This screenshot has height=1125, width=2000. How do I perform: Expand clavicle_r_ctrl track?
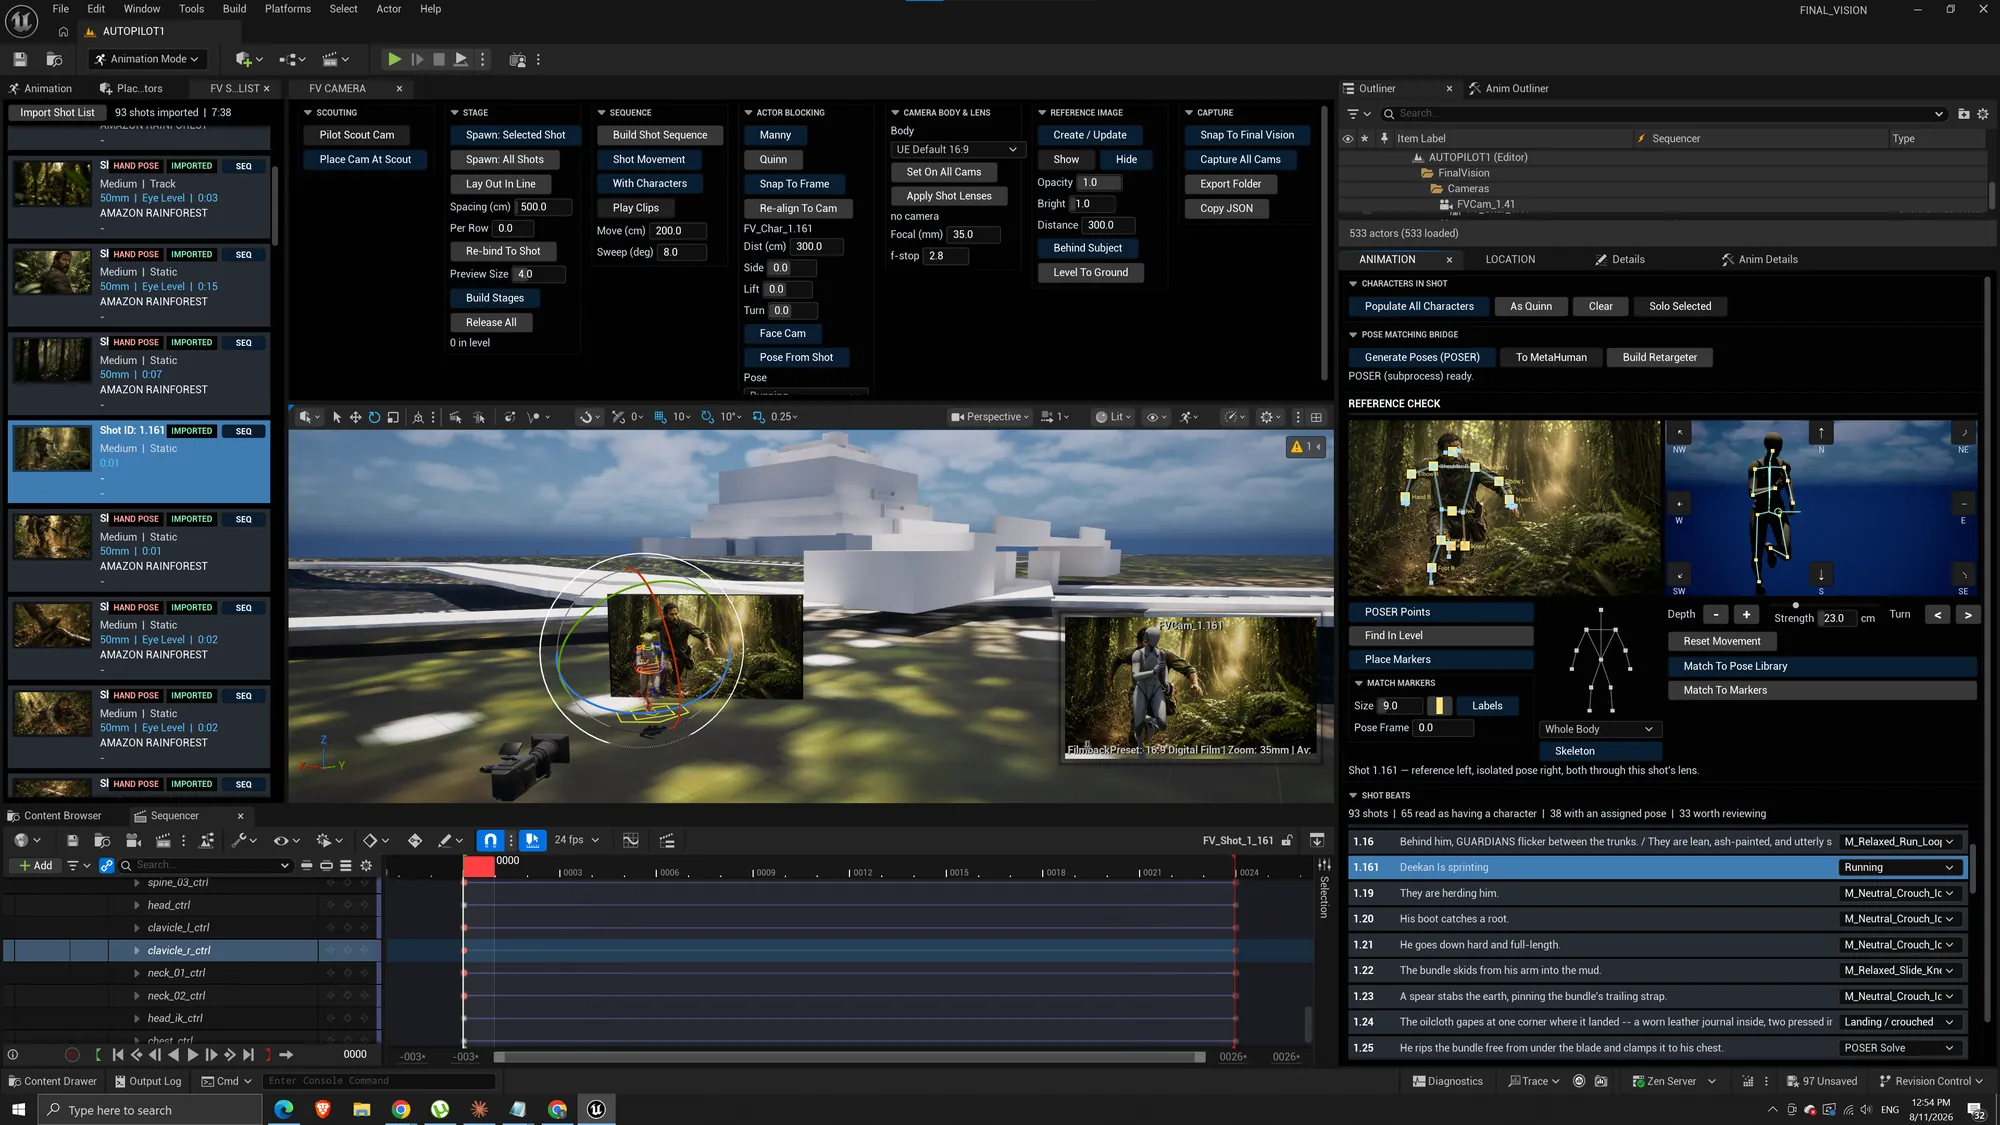137,951
